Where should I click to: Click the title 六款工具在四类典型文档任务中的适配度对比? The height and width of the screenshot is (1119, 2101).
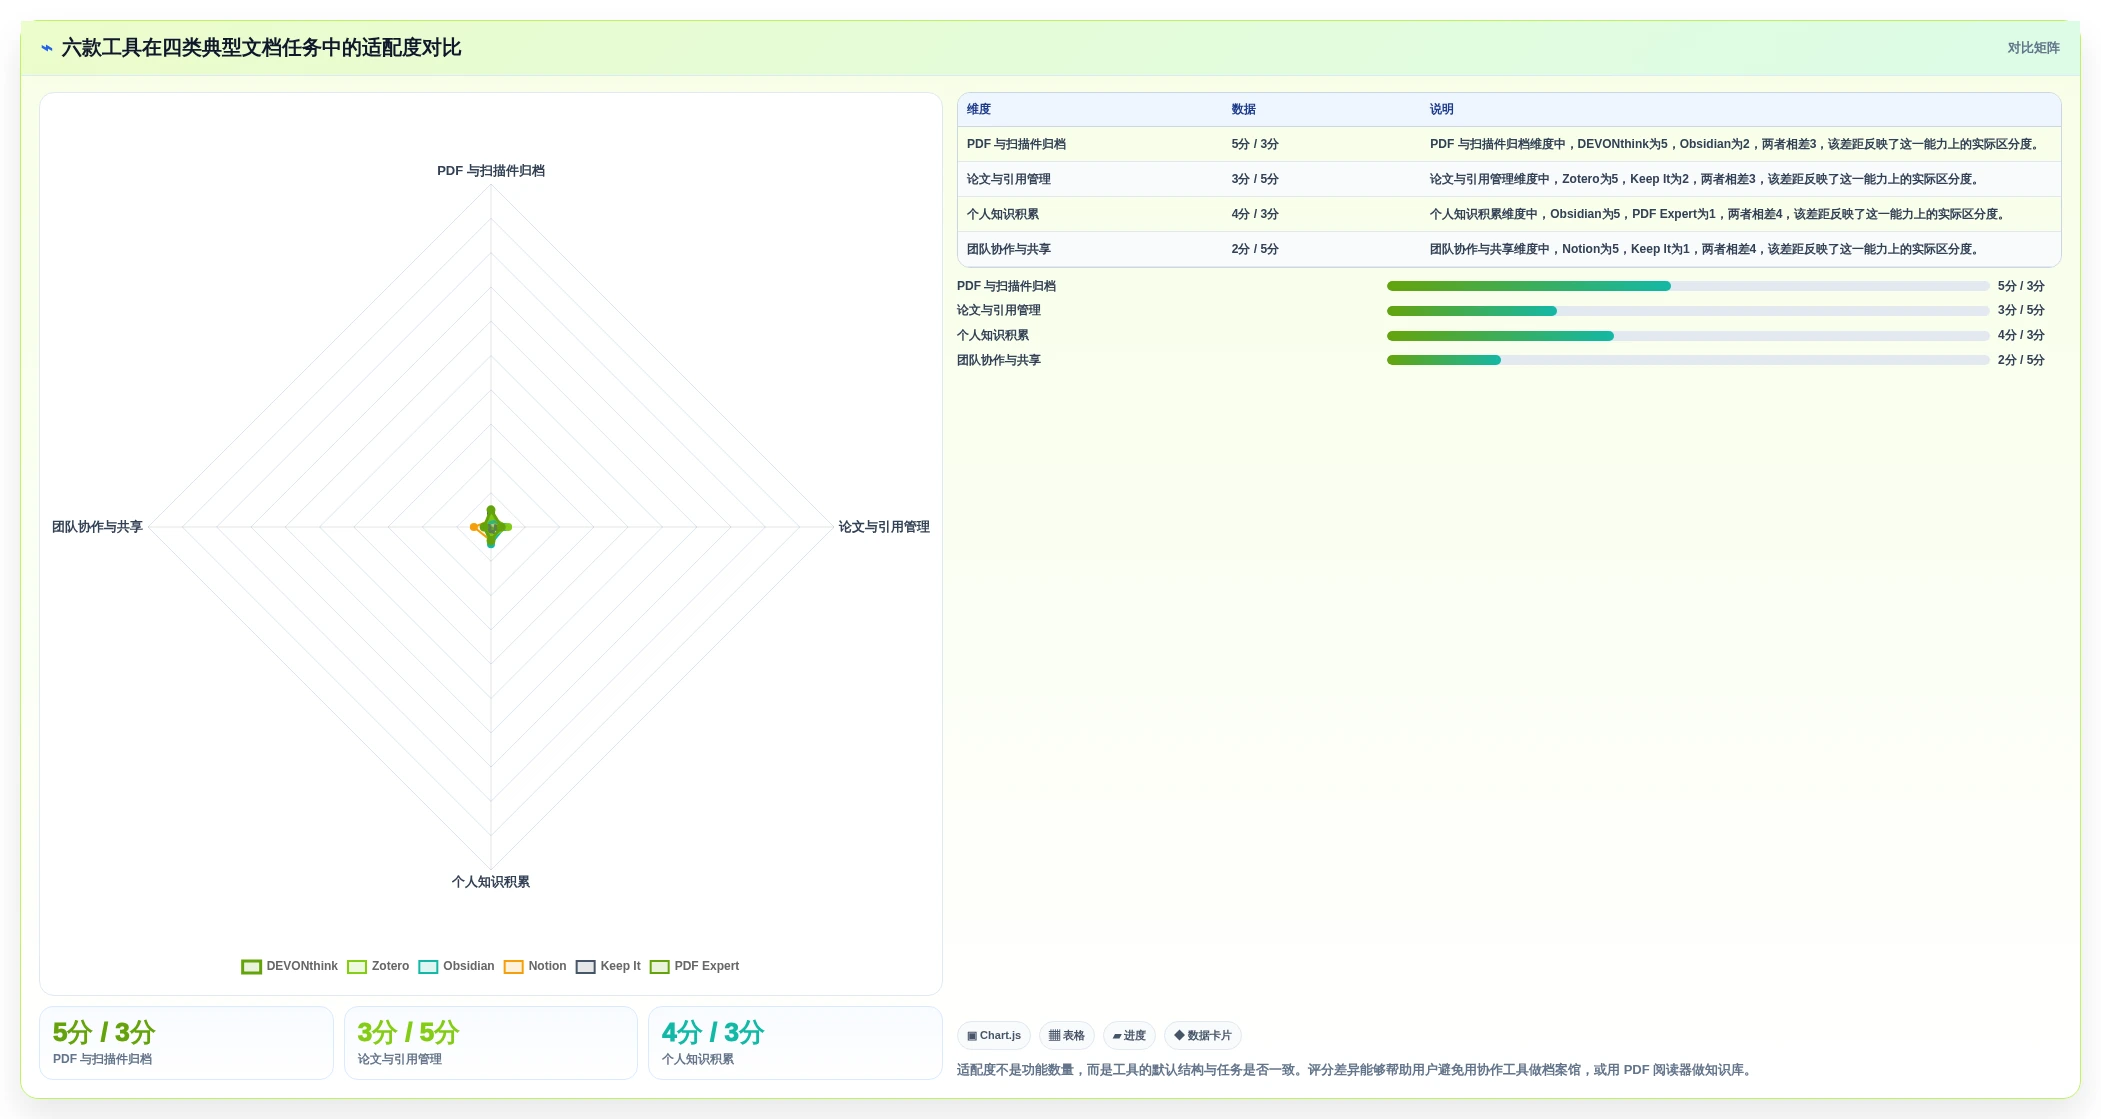click(261, 48)
